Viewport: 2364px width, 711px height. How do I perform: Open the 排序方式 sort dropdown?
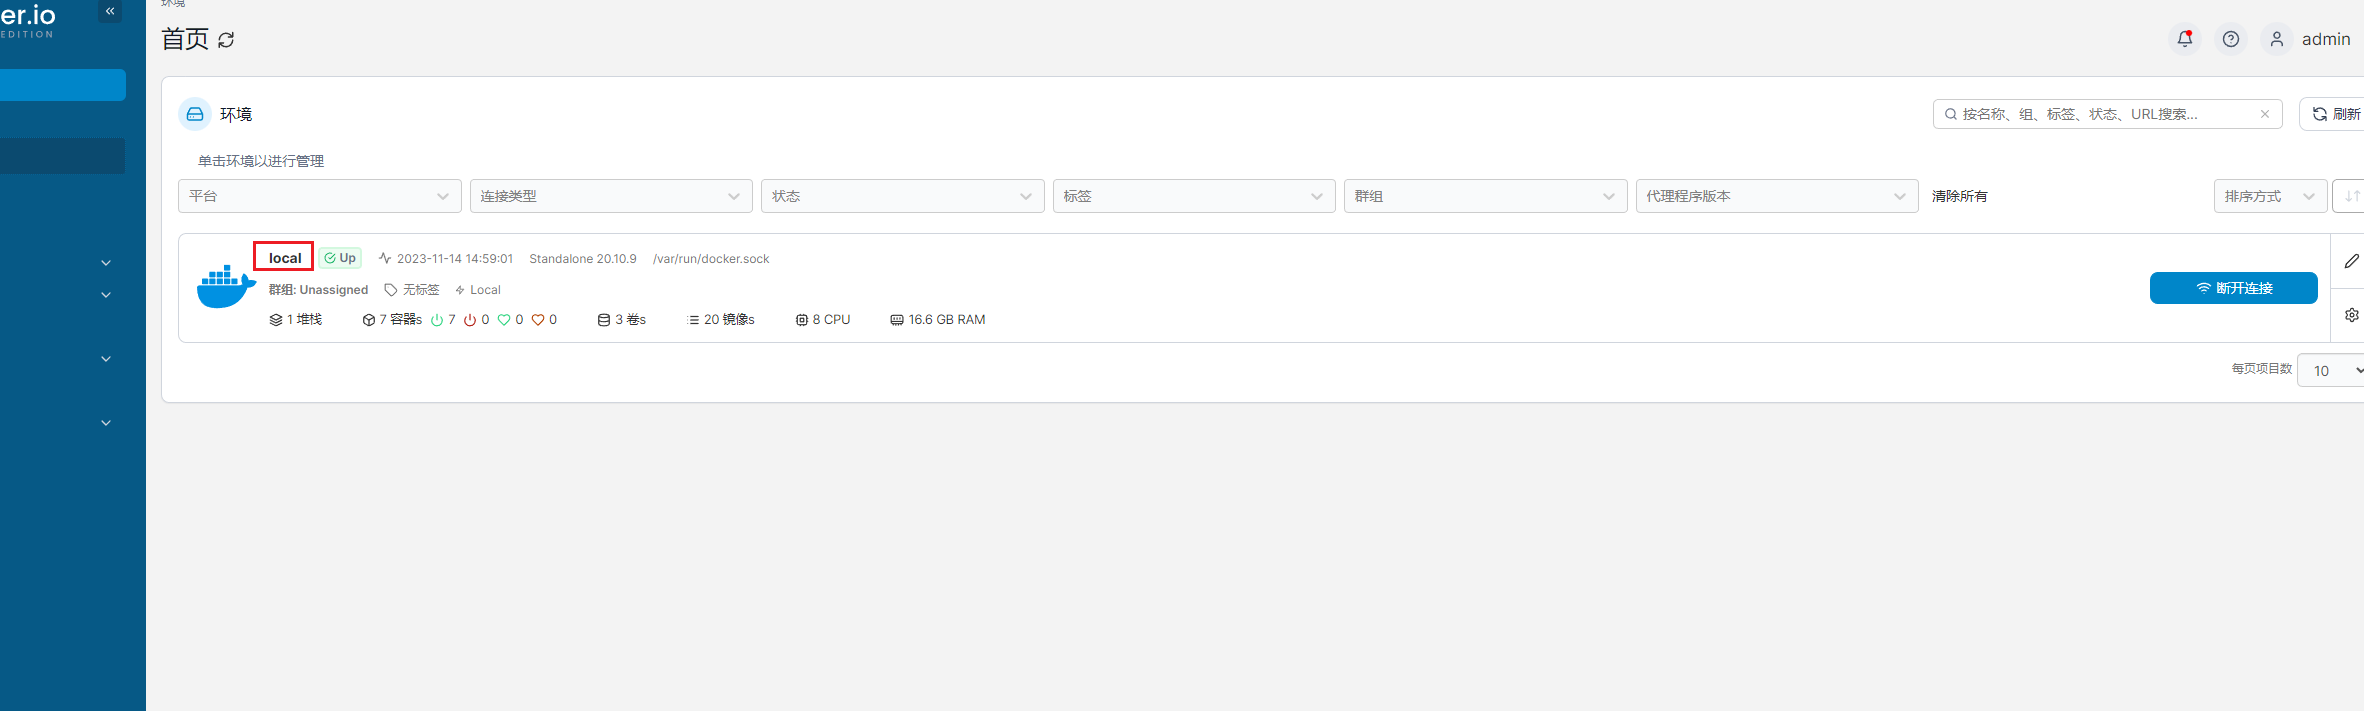tap(2271, 196)
